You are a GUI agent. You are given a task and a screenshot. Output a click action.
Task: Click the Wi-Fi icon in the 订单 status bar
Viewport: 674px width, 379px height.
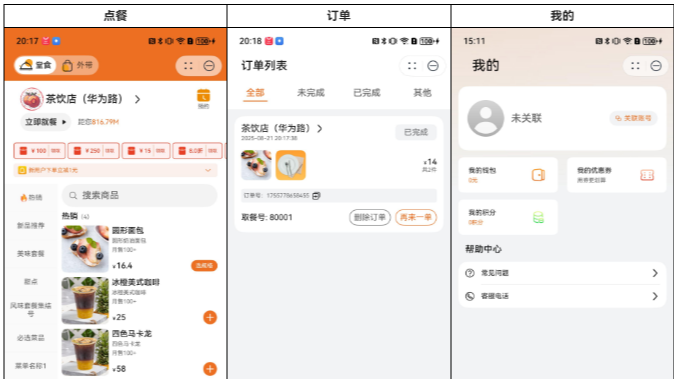tap(404, 41)
